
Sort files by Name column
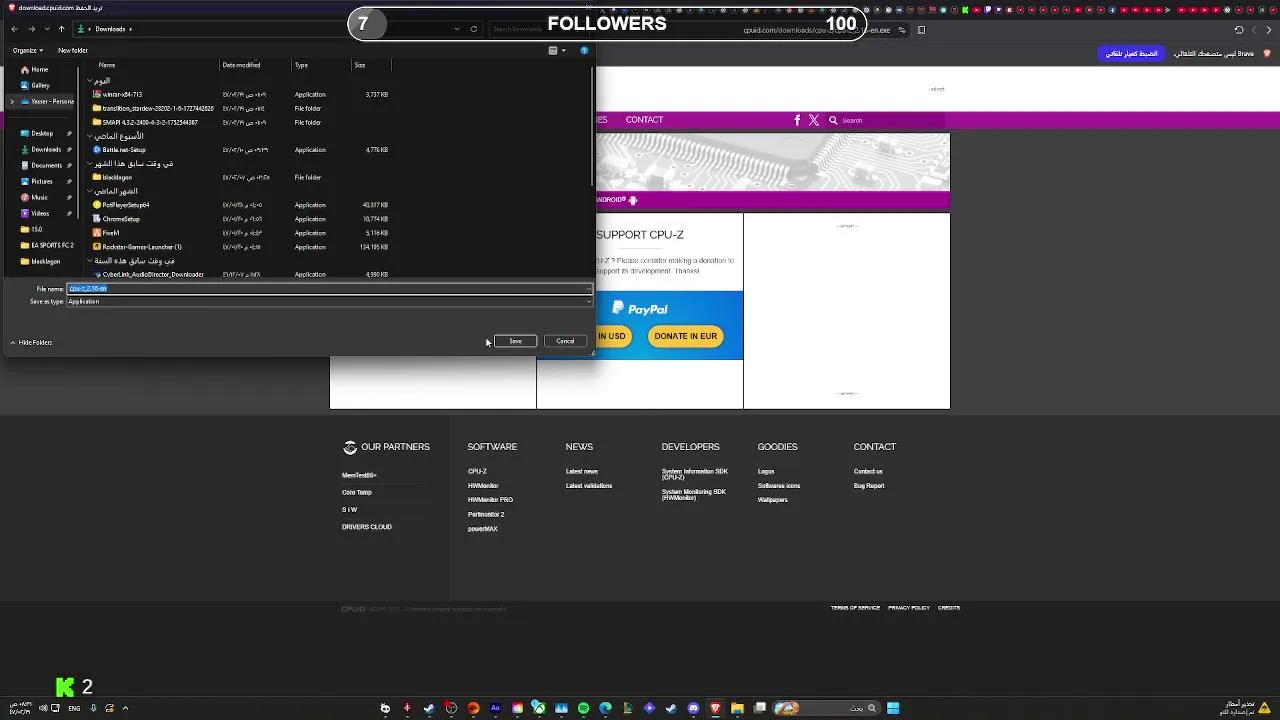[x=107, y=65]
